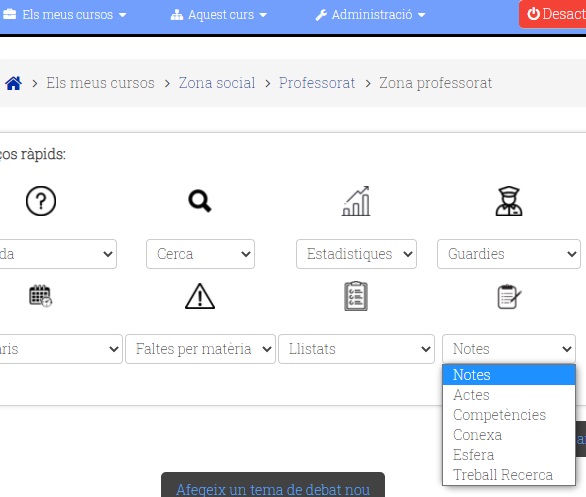Click the question mark help icon
Screen dimensions: 586x497
pyautogui.click(x=41, y=201)
